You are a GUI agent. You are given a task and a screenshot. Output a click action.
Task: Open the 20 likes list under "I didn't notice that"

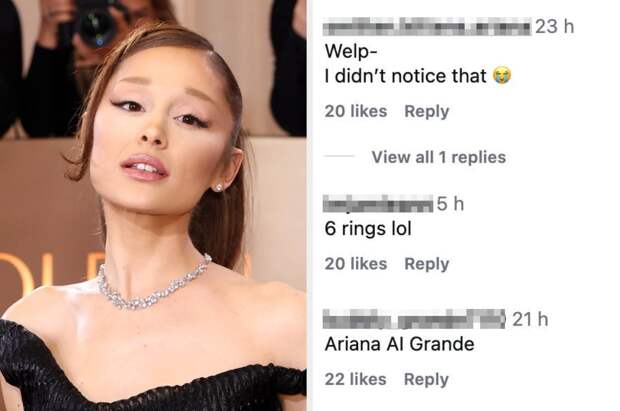pyautogui.click(x=356, y=111)
